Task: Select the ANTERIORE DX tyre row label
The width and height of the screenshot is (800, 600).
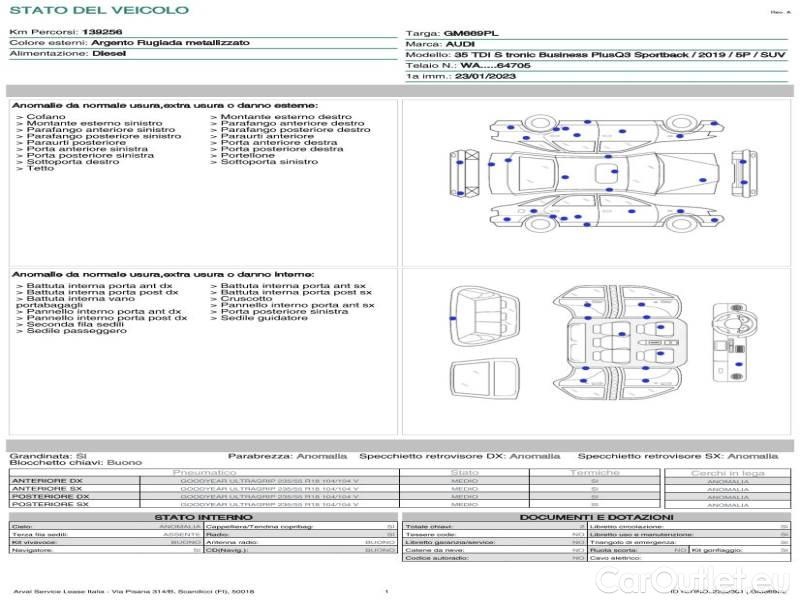Action: 47,481
